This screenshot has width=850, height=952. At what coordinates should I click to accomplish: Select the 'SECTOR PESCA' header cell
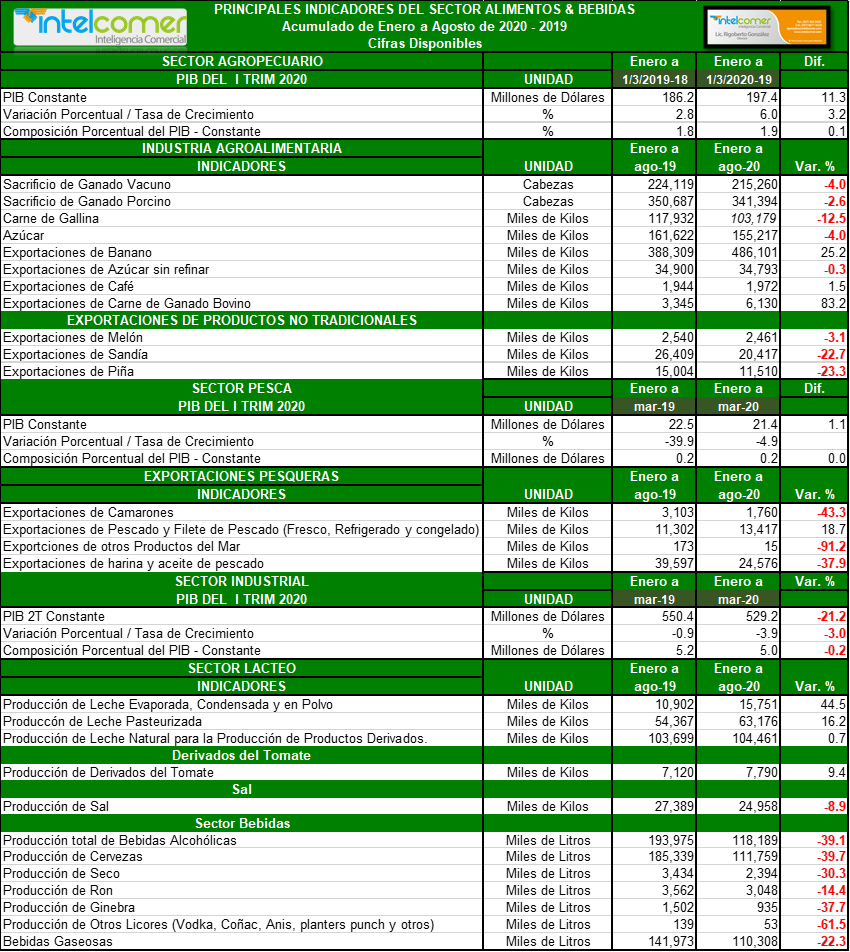click(x=242, y=389)
